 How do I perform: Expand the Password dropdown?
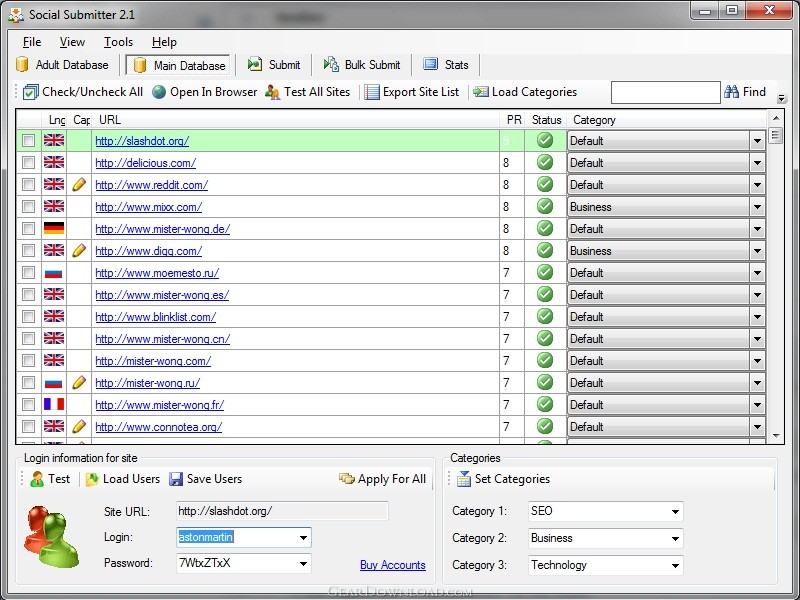click(303, 564)
